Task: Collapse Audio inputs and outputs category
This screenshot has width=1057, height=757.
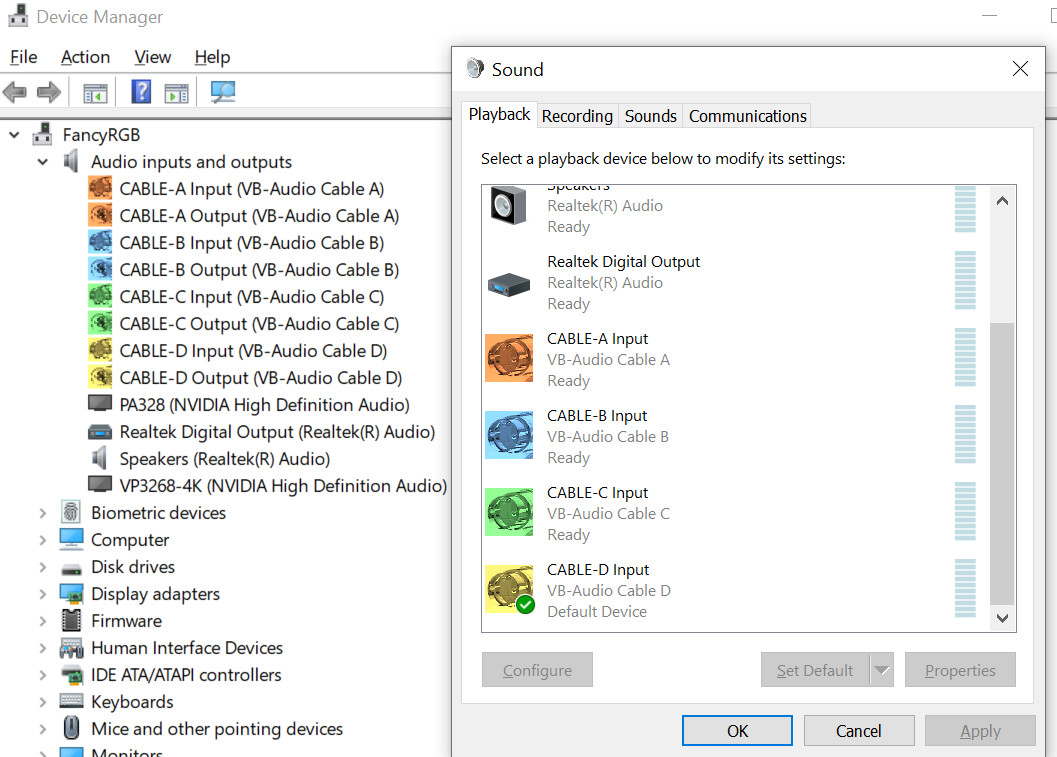Action: click(42, 162)
